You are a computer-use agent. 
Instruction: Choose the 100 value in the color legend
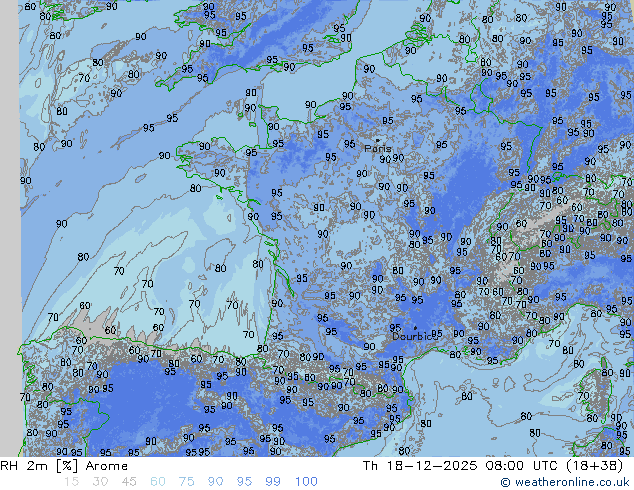(x=306, y=482)
